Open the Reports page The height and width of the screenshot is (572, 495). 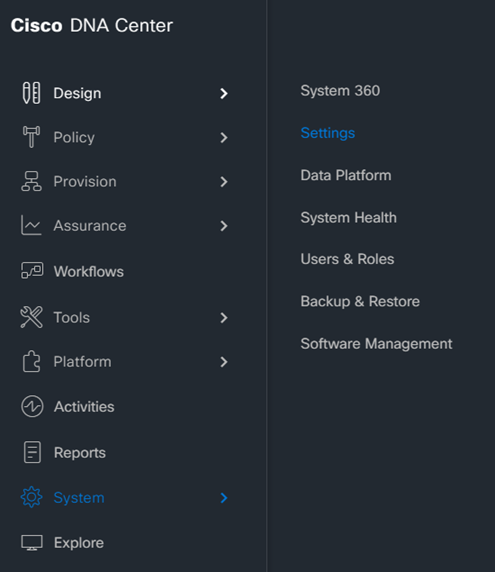[80, 453]
